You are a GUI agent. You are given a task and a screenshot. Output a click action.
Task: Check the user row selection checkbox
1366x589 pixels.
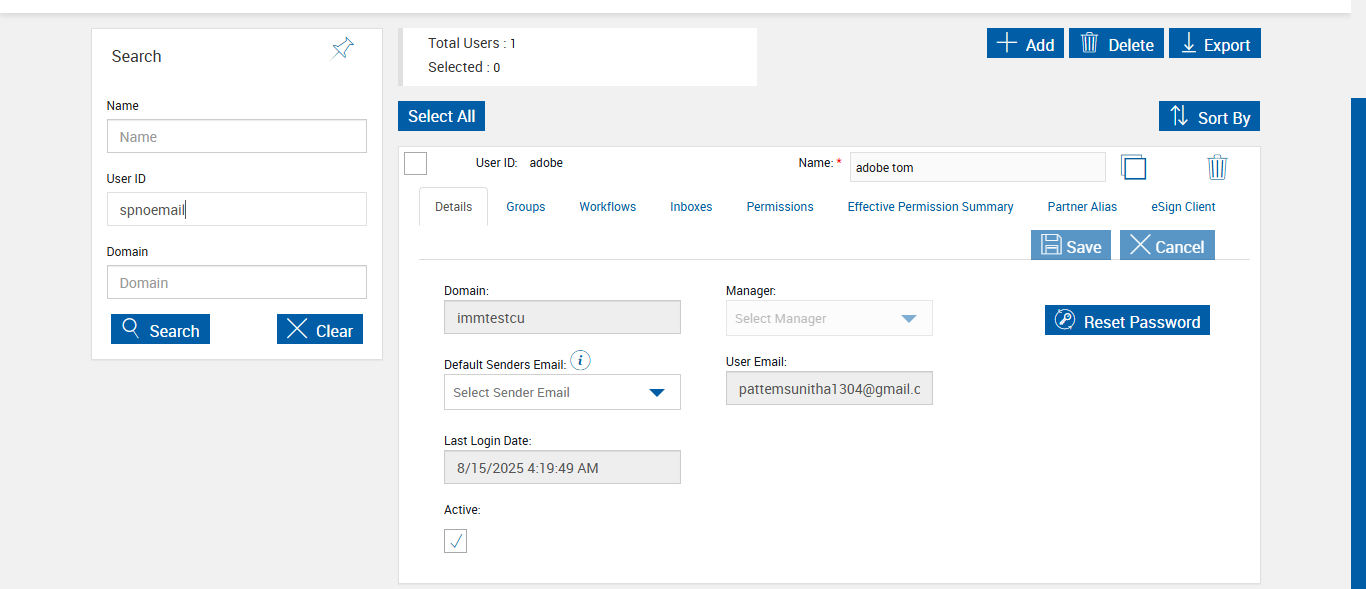click(415, 163)
